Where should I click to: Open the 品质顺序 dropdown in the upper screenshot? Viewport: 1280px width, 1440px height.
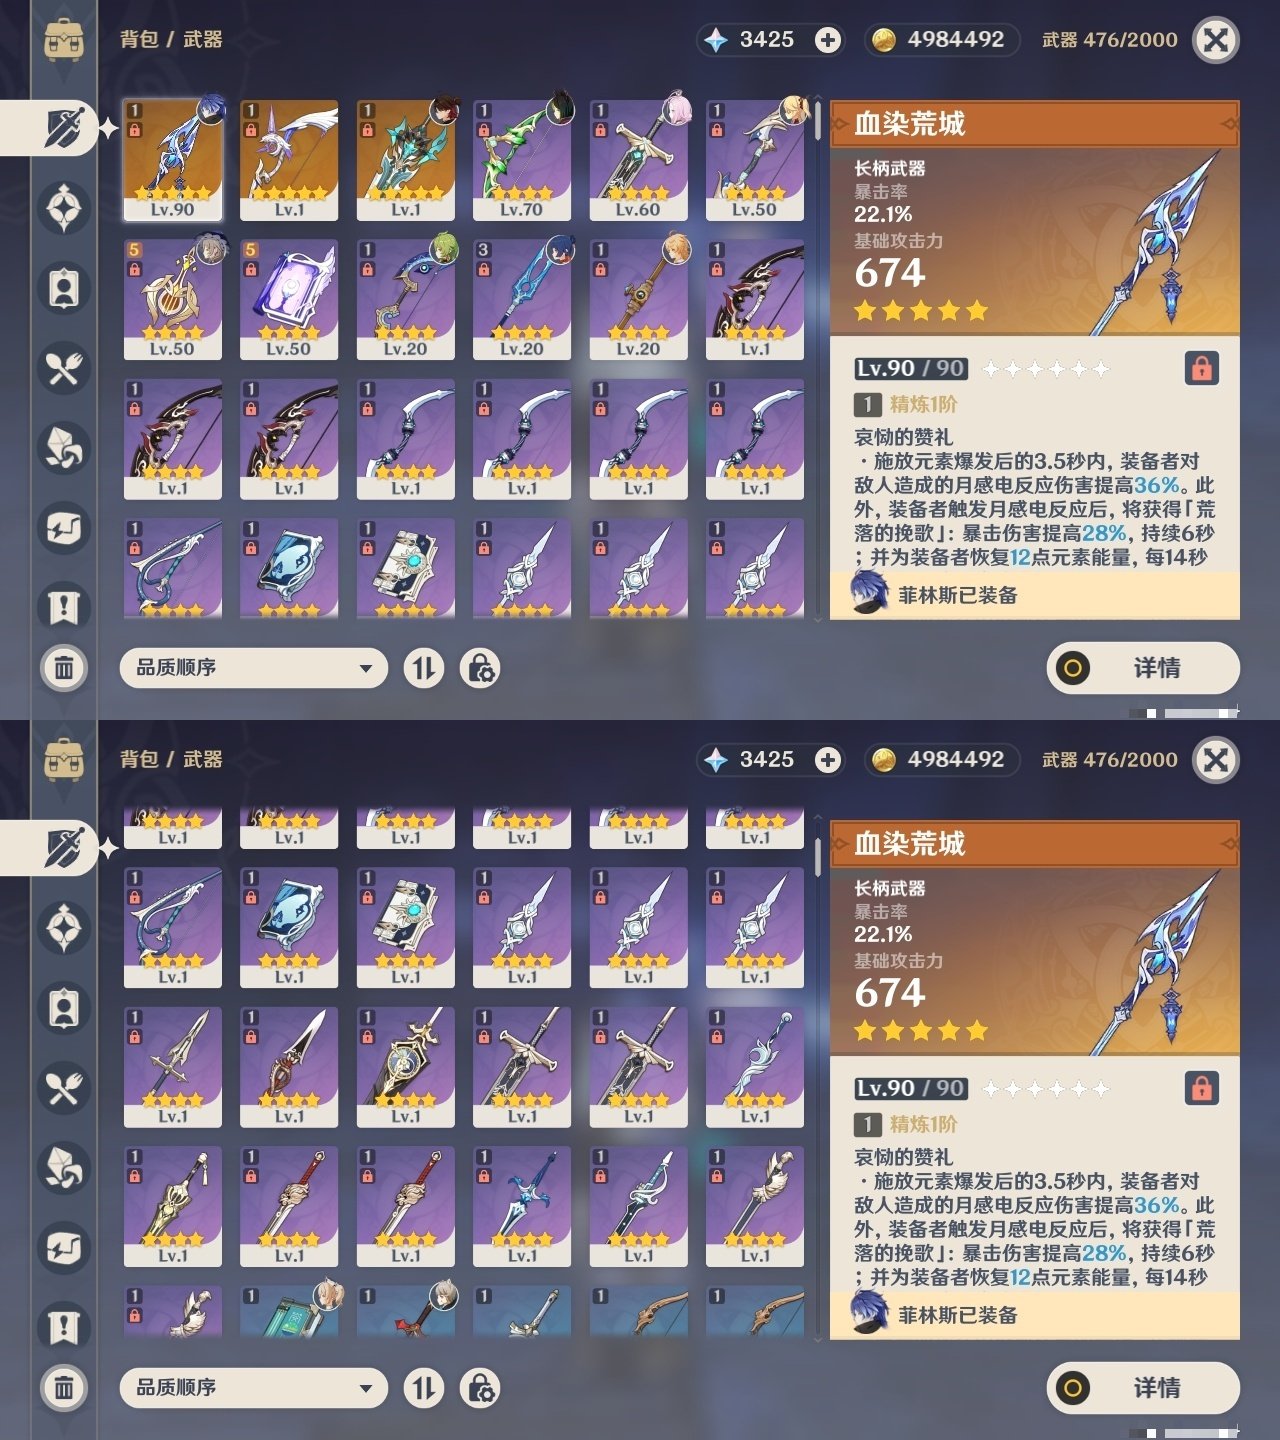254,668
